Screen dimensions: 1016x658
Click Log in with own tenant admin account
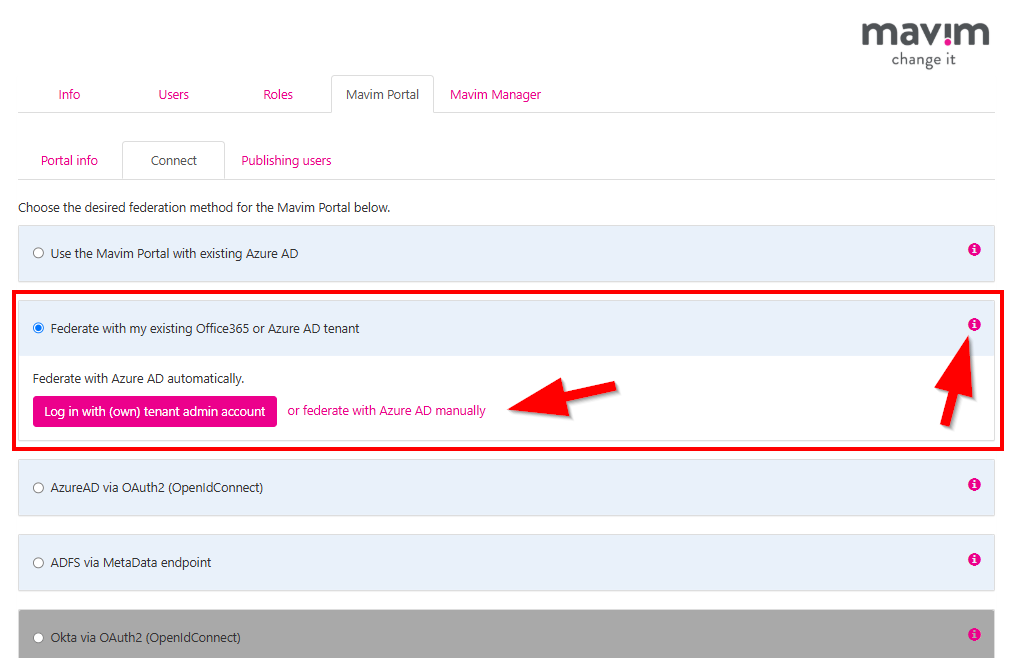click(154, 411)
